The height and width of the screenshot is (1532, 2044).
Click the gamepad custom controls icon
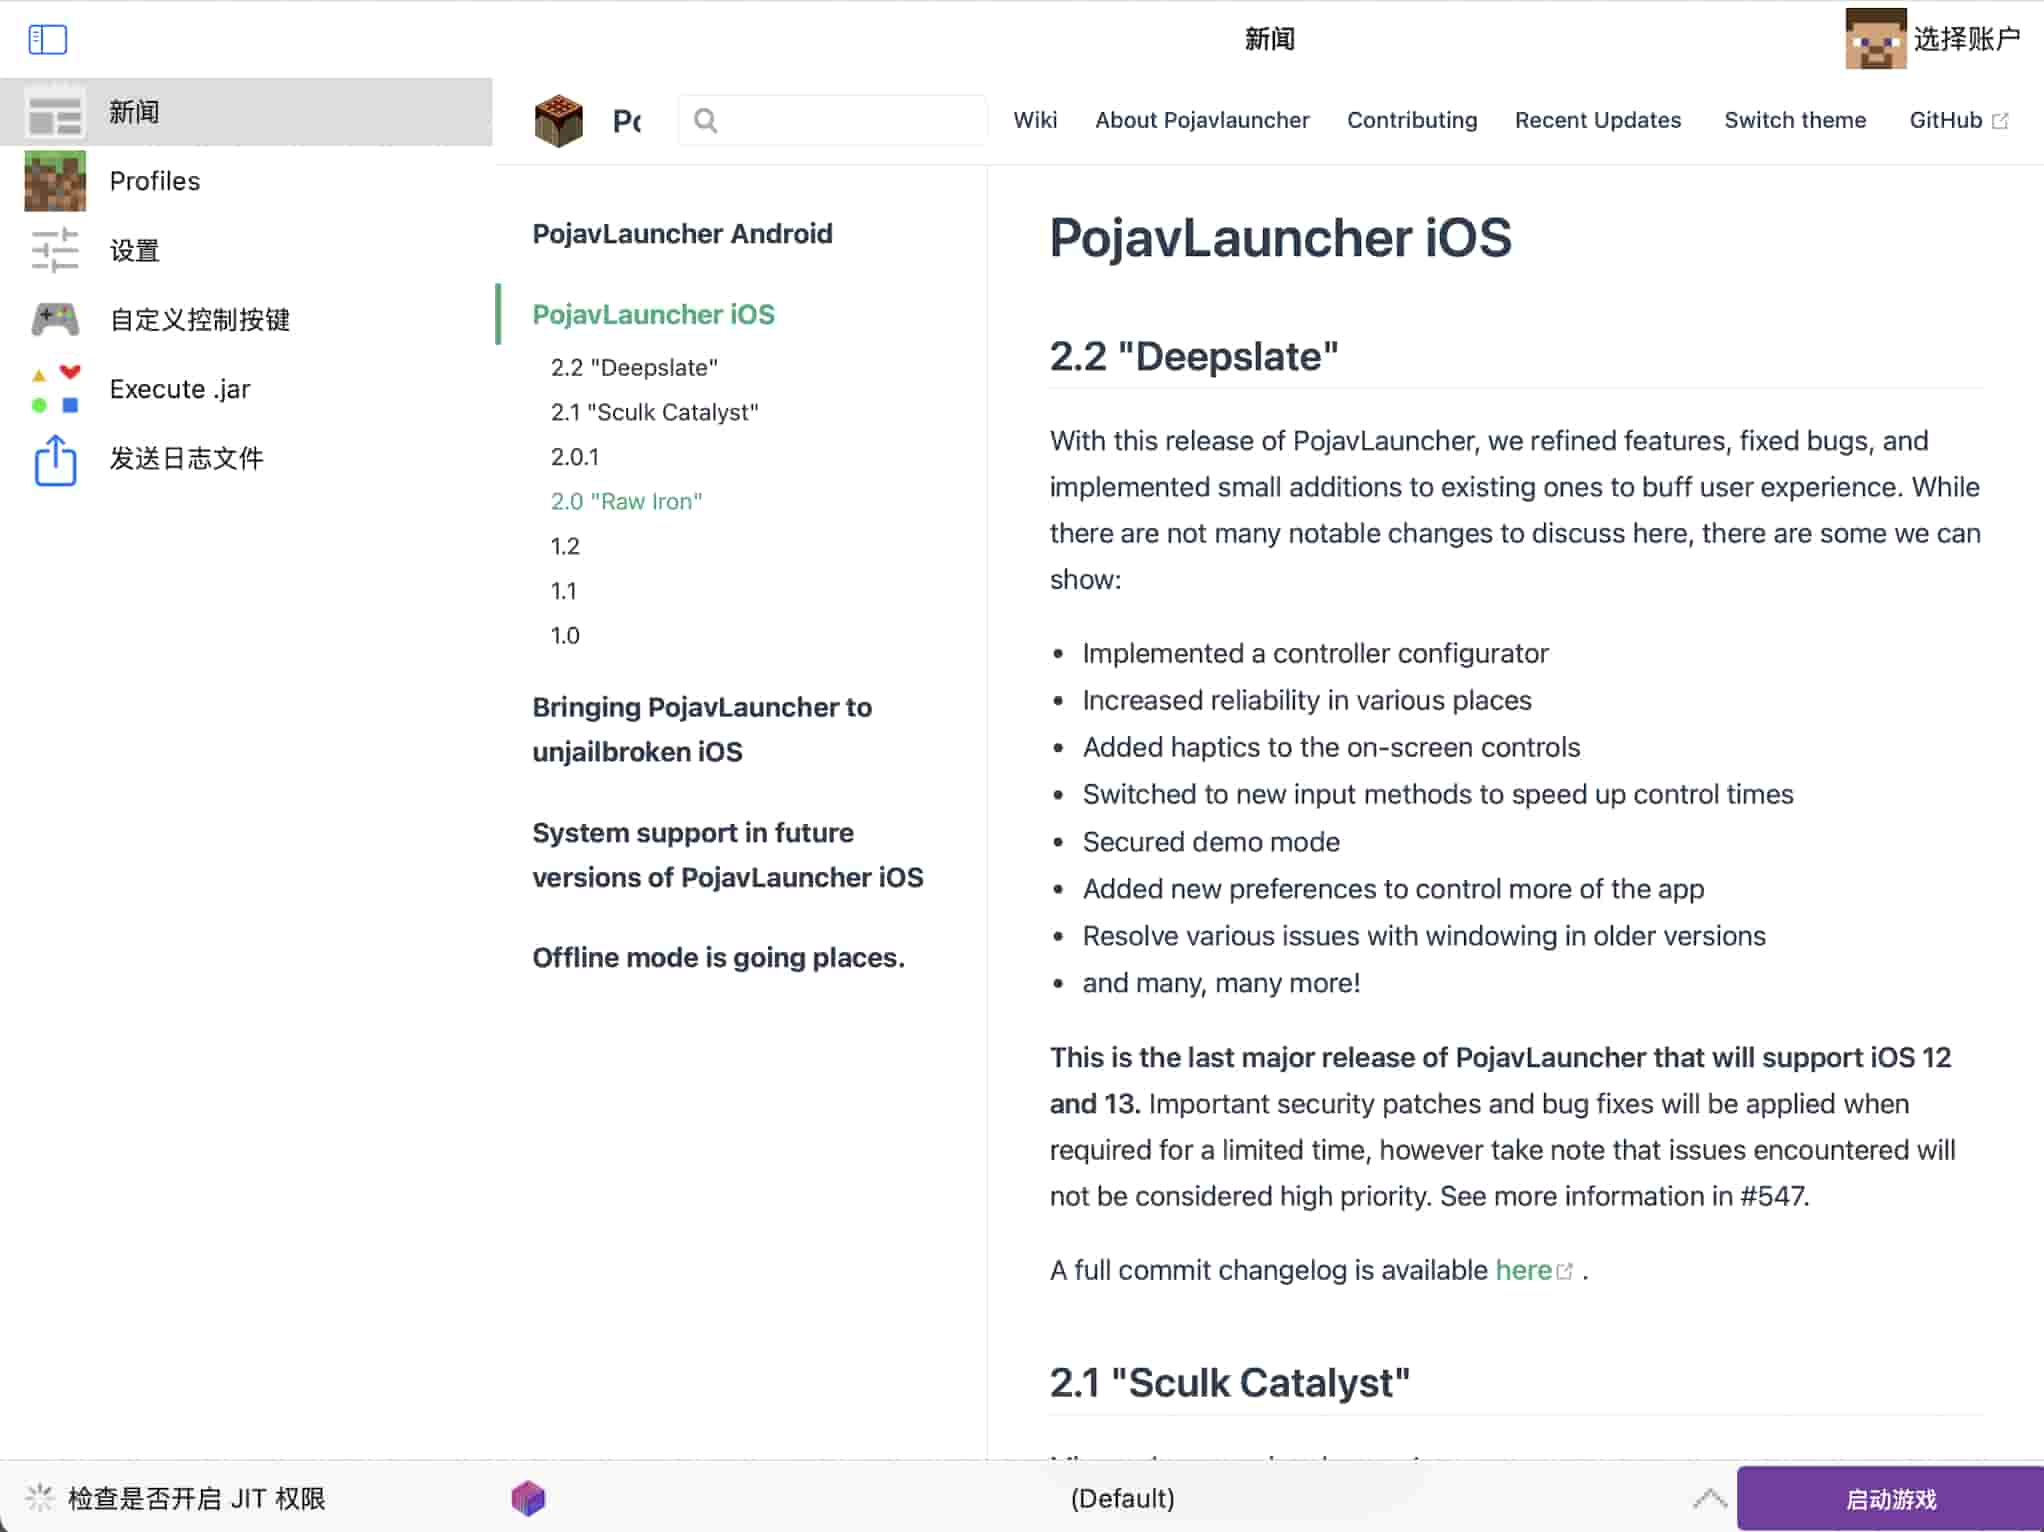pyautogui.click(x=55, y=319)
